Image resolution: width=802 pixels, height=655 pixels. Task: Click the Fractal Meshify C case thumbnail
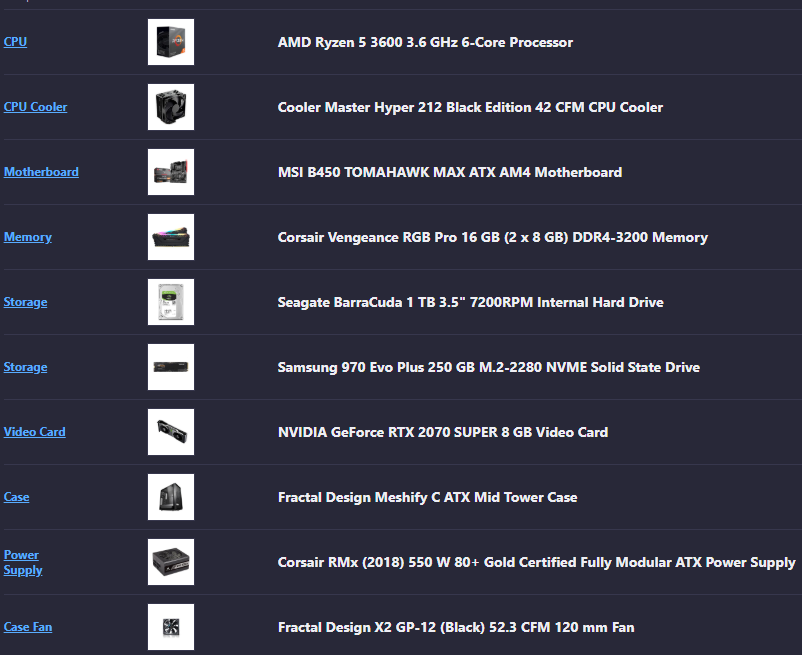[171, 496]
